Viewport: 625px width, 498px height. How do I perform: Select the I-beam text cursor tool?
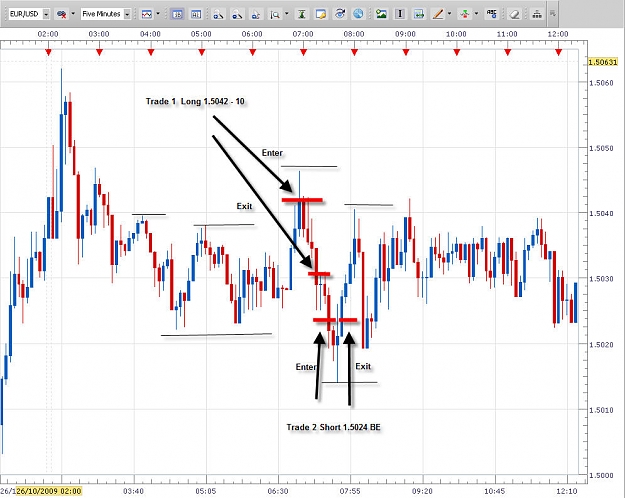pyautogui.click(x=400, y=14)
